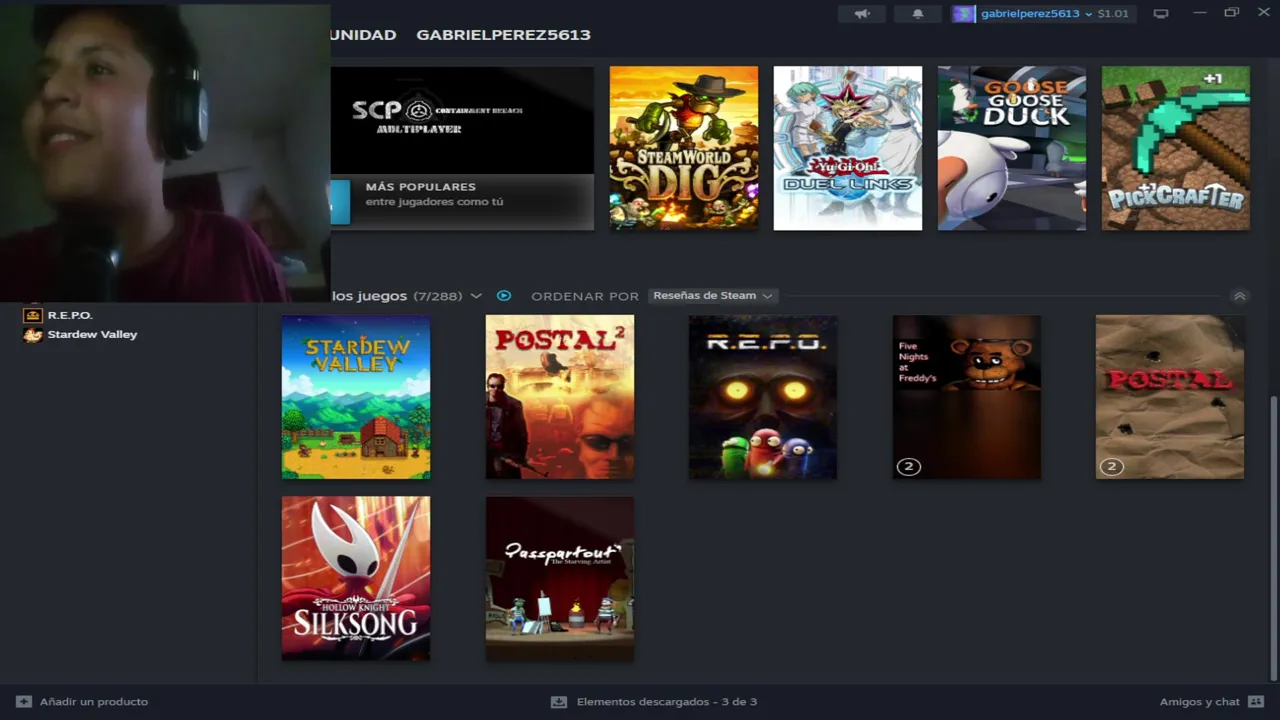The image size is (1280, 720).
Task: Click the friends chat icon
Action: pyautogui.click(x=1256, y=702)
